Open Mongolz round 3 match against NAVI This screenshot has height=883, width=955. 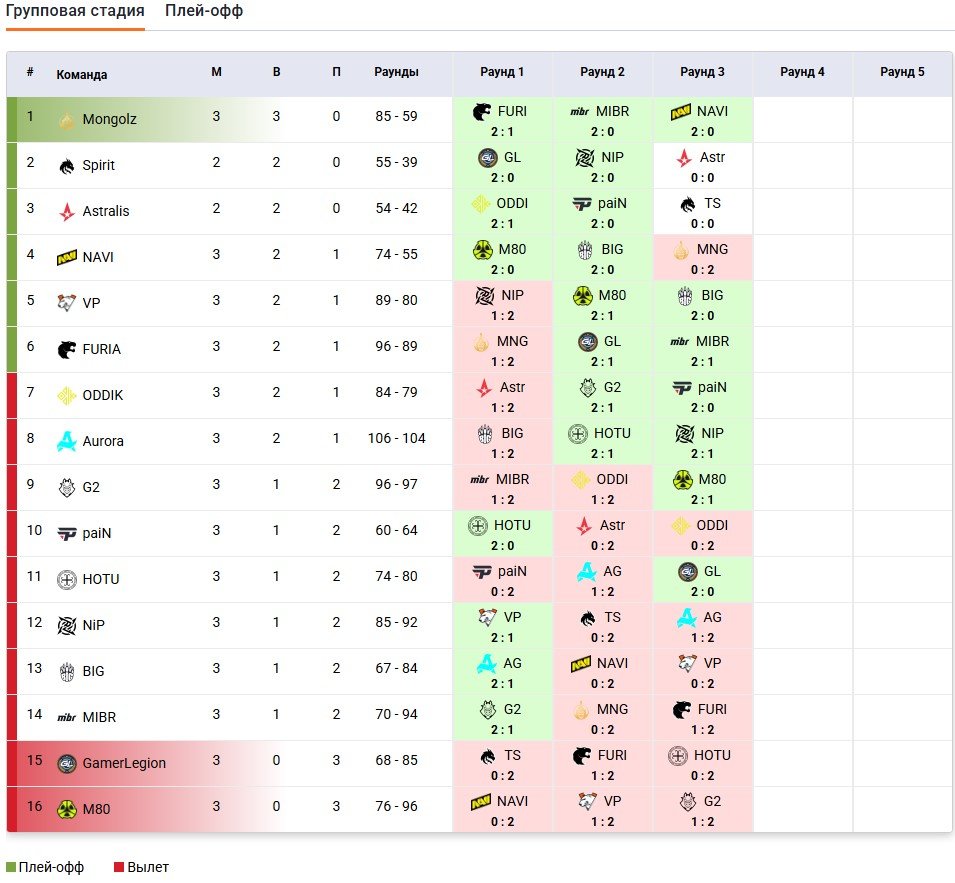tap(702, 120)
